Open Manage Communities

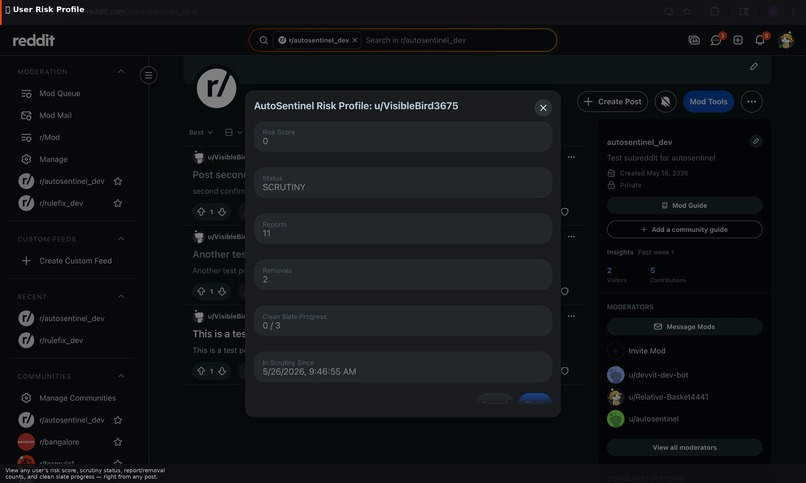(78, 398)
